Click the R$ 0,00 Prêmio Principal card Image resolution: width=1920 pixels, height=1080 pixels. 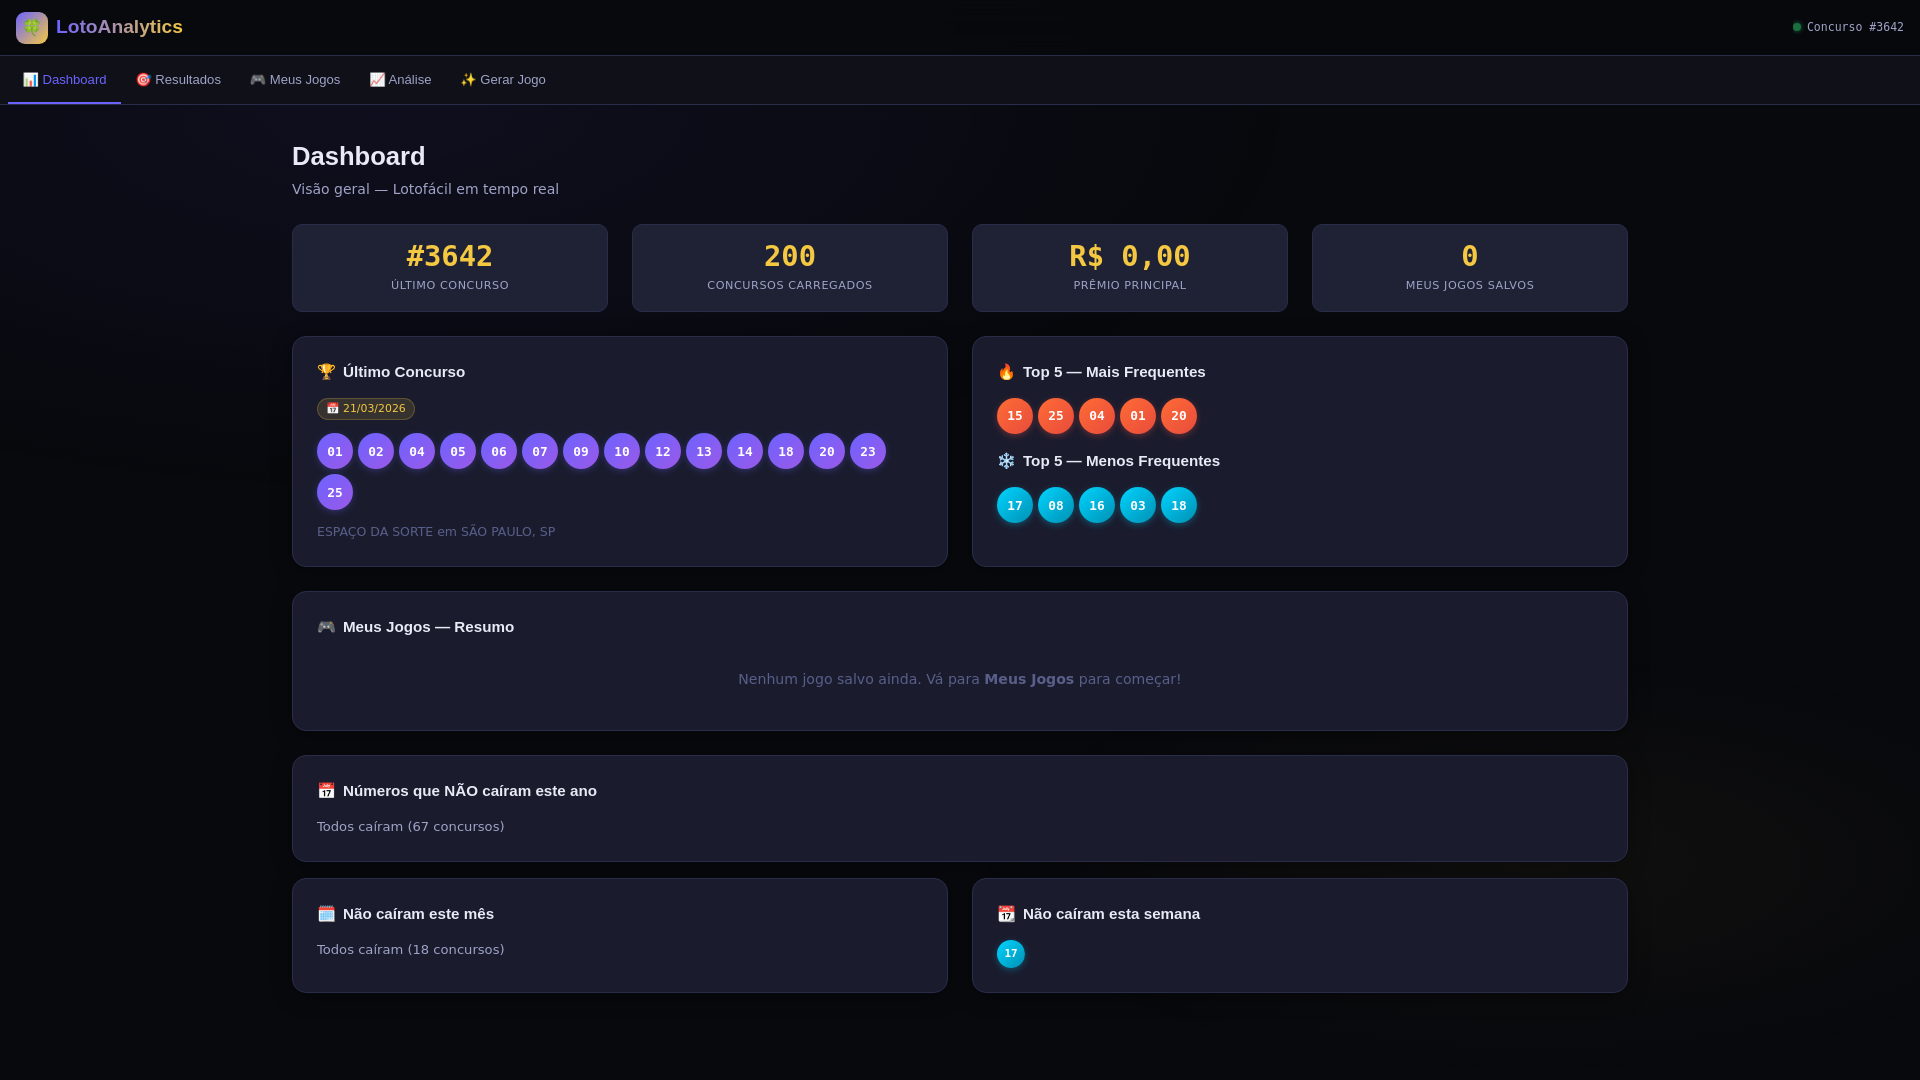pyautogui.click(x=1130, y=268)
